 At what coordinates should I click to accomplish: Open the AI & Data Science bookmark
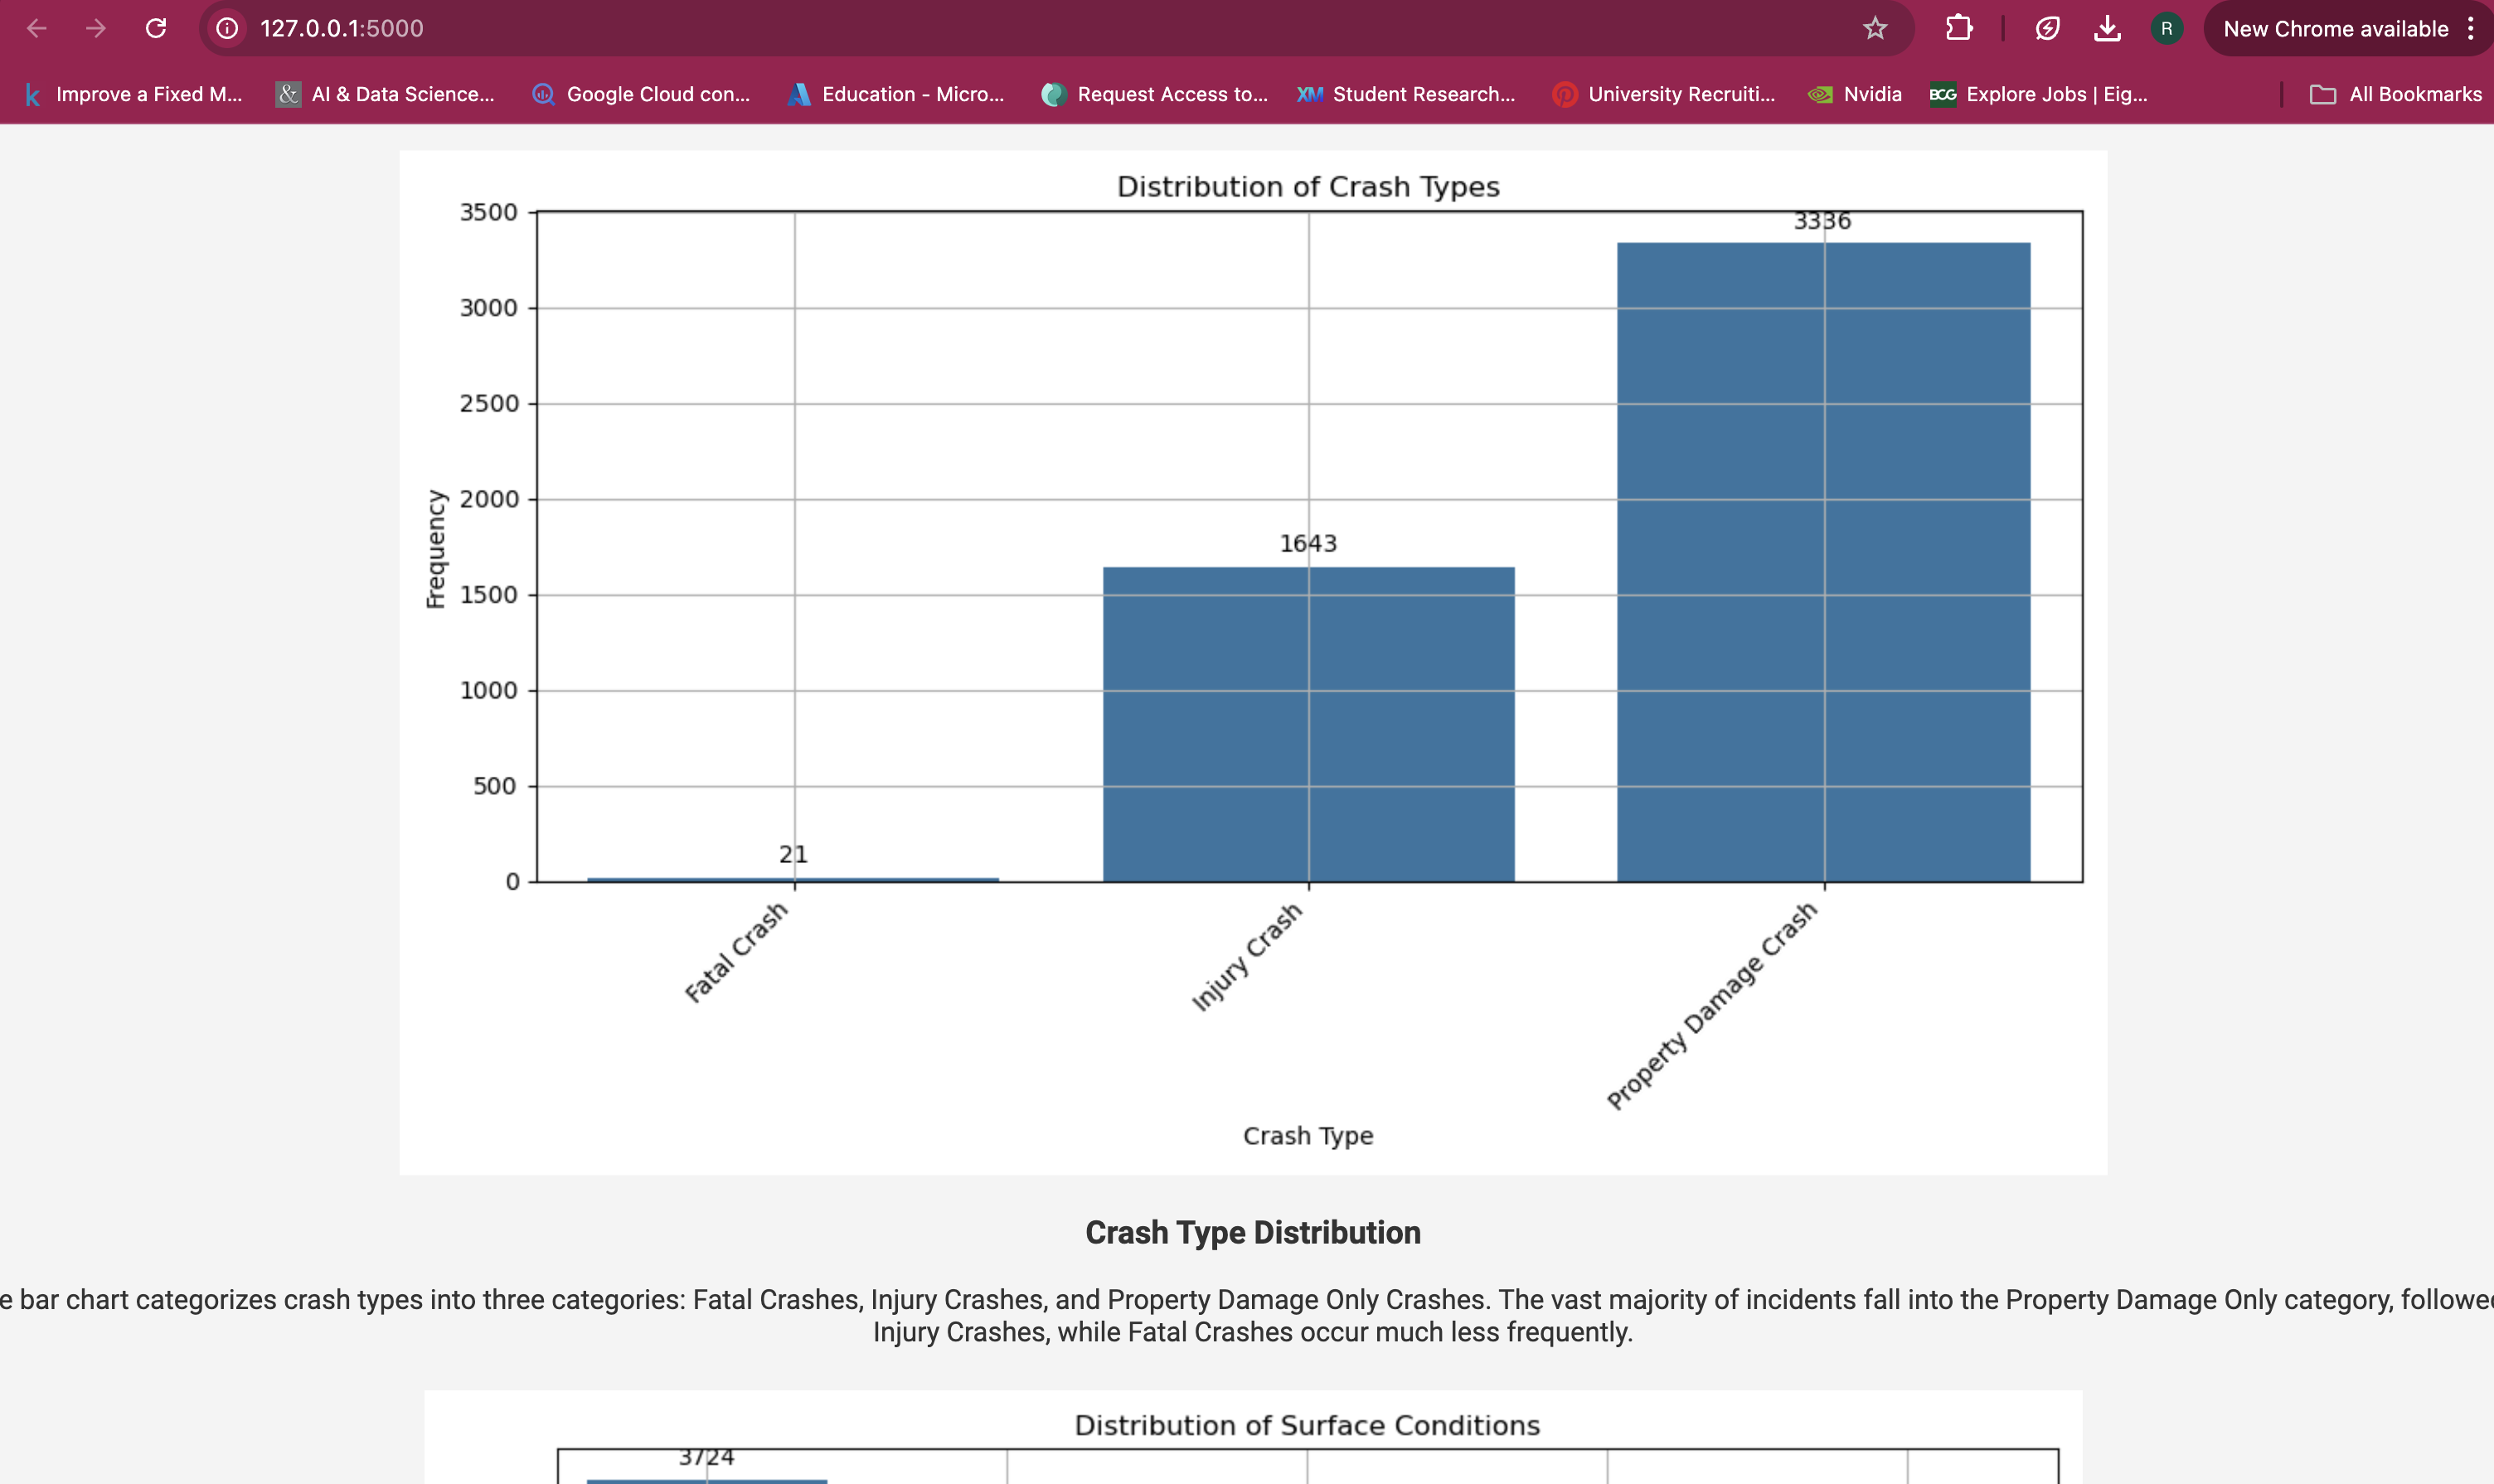(386, 94)
